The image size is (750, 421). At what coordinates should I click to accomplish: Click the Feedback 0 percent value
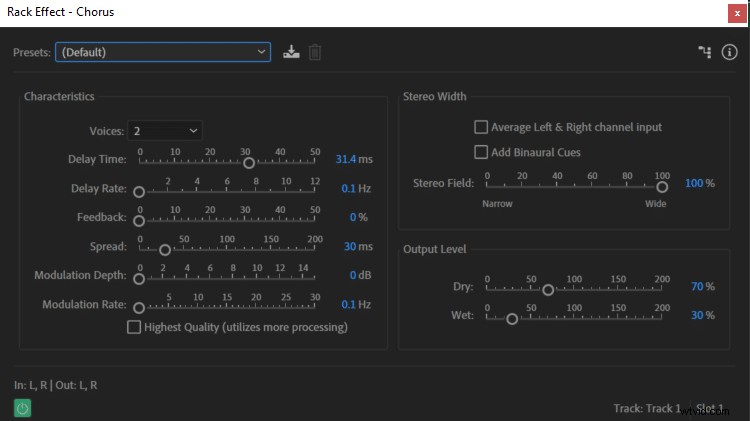[x=353, y=217]
